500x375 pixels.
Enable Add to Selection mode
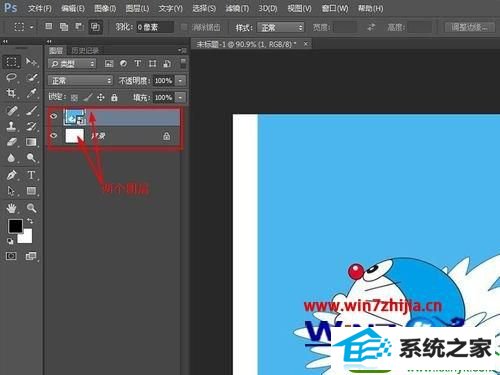(64, 27)
